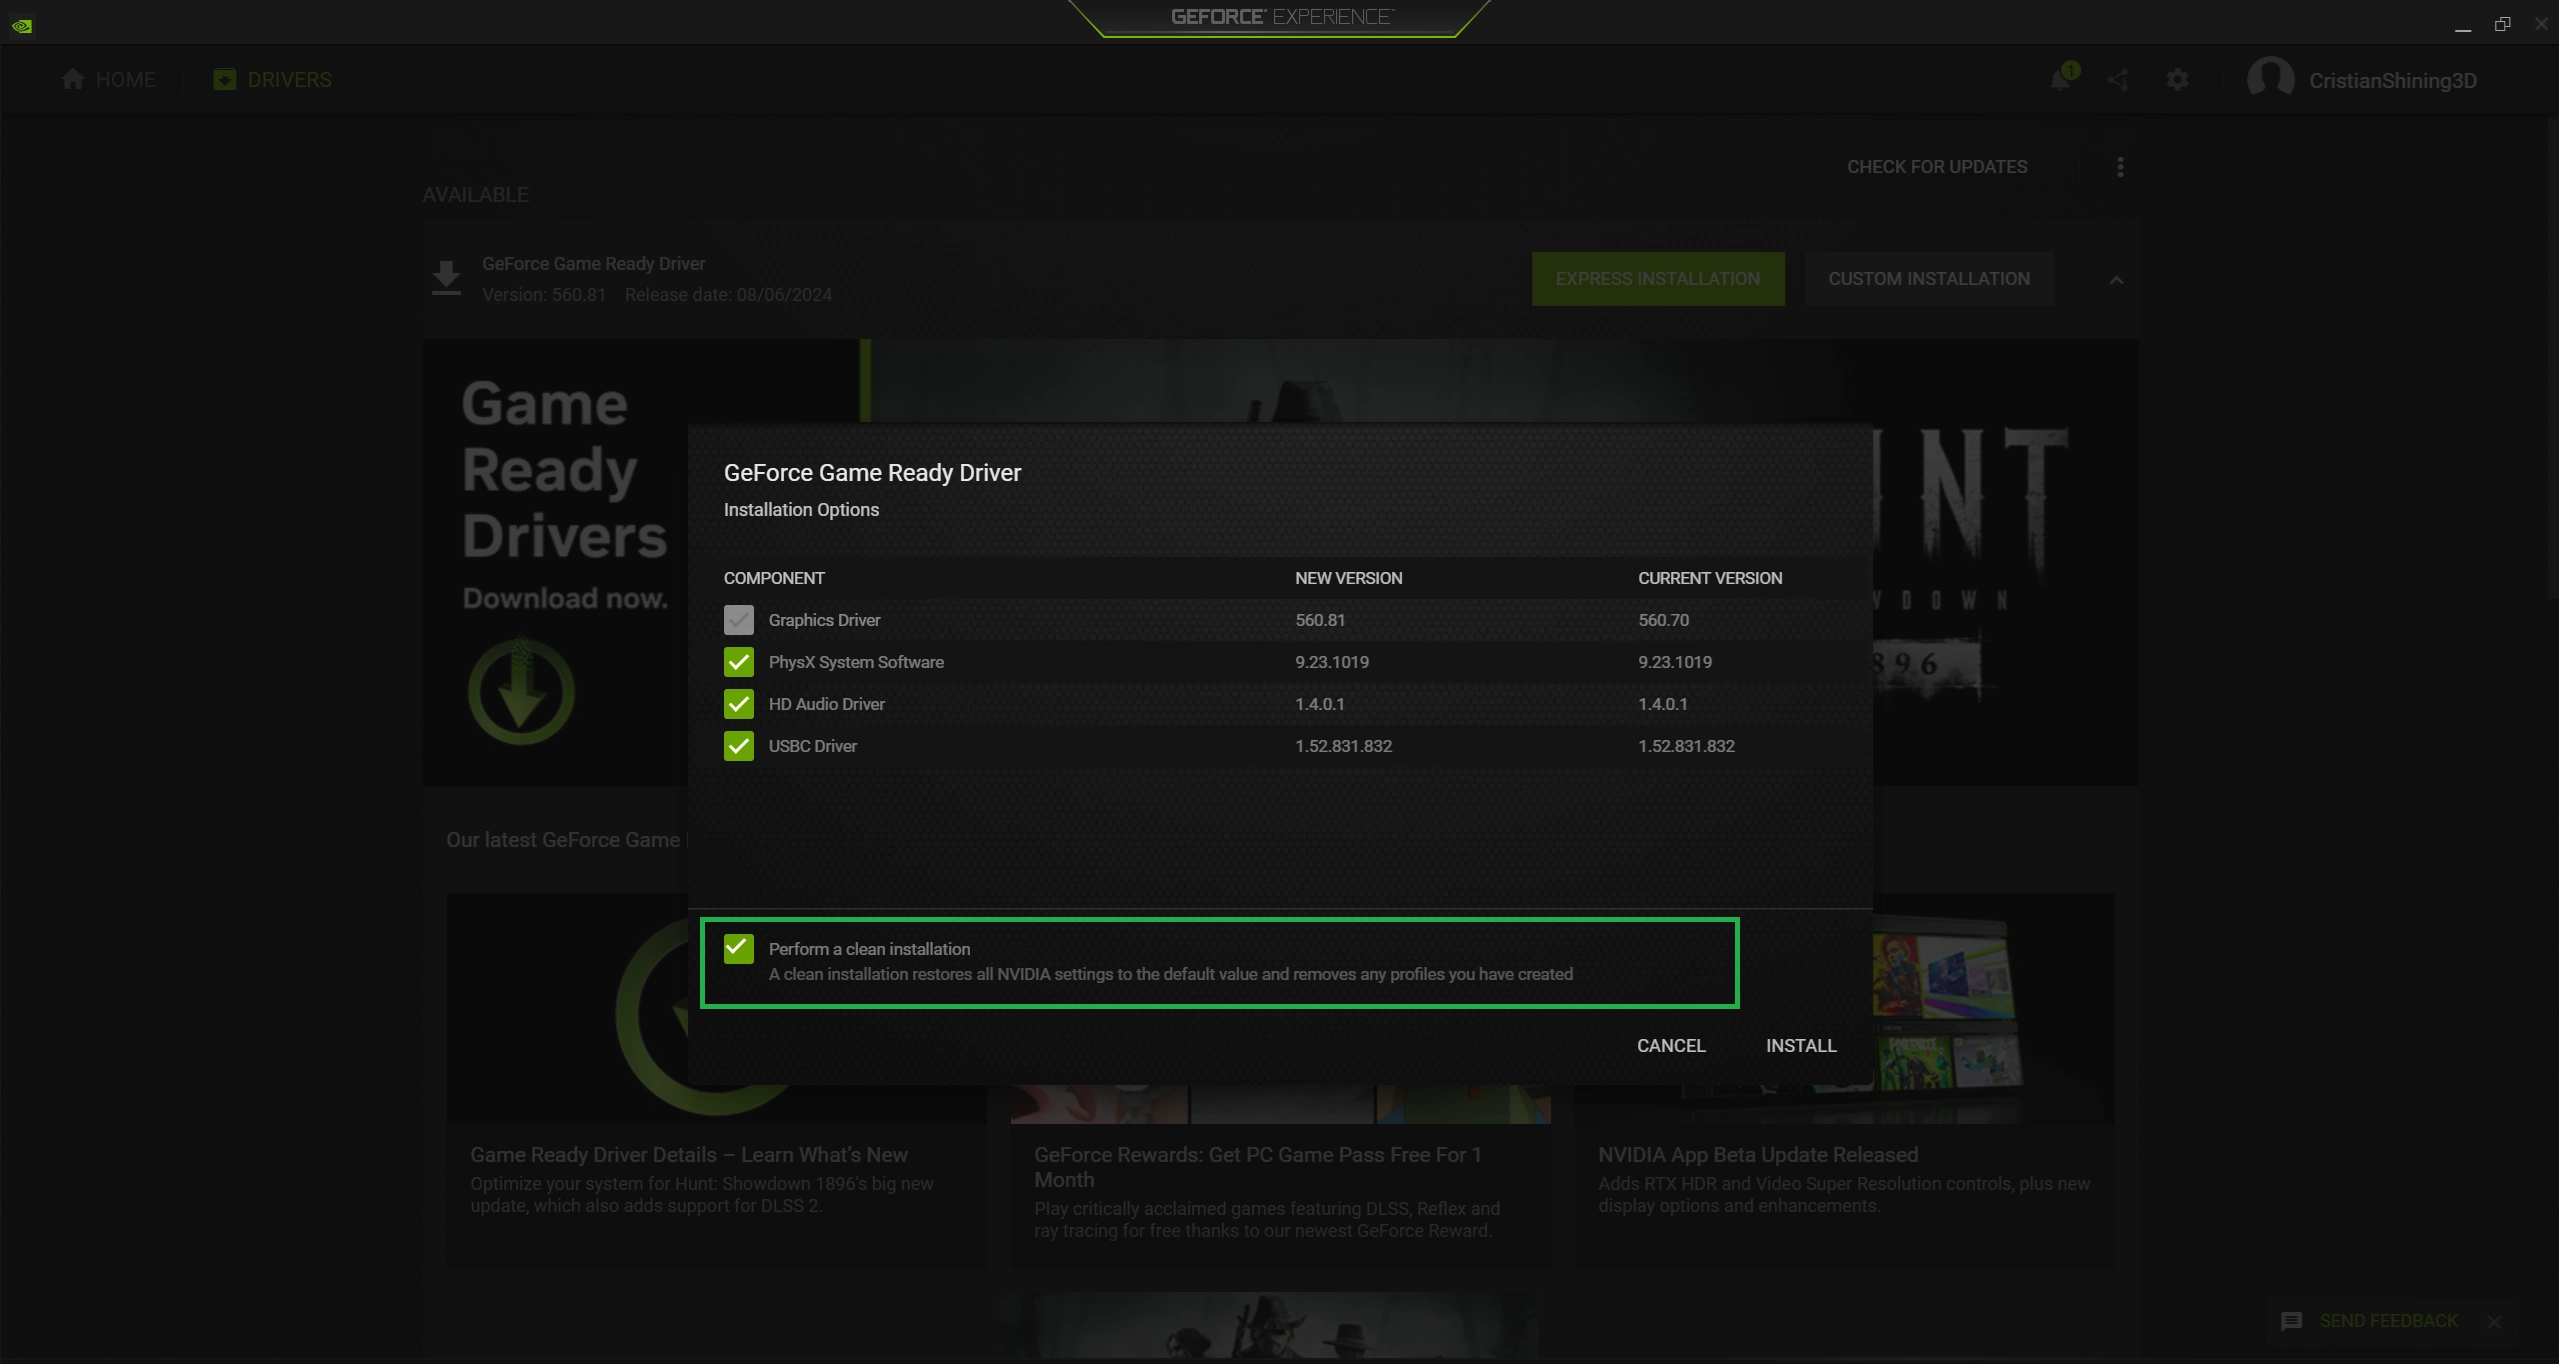This screenshot has height=1364, width=2559.
Task: Select the Drivers tab
Action: point(272,80)
